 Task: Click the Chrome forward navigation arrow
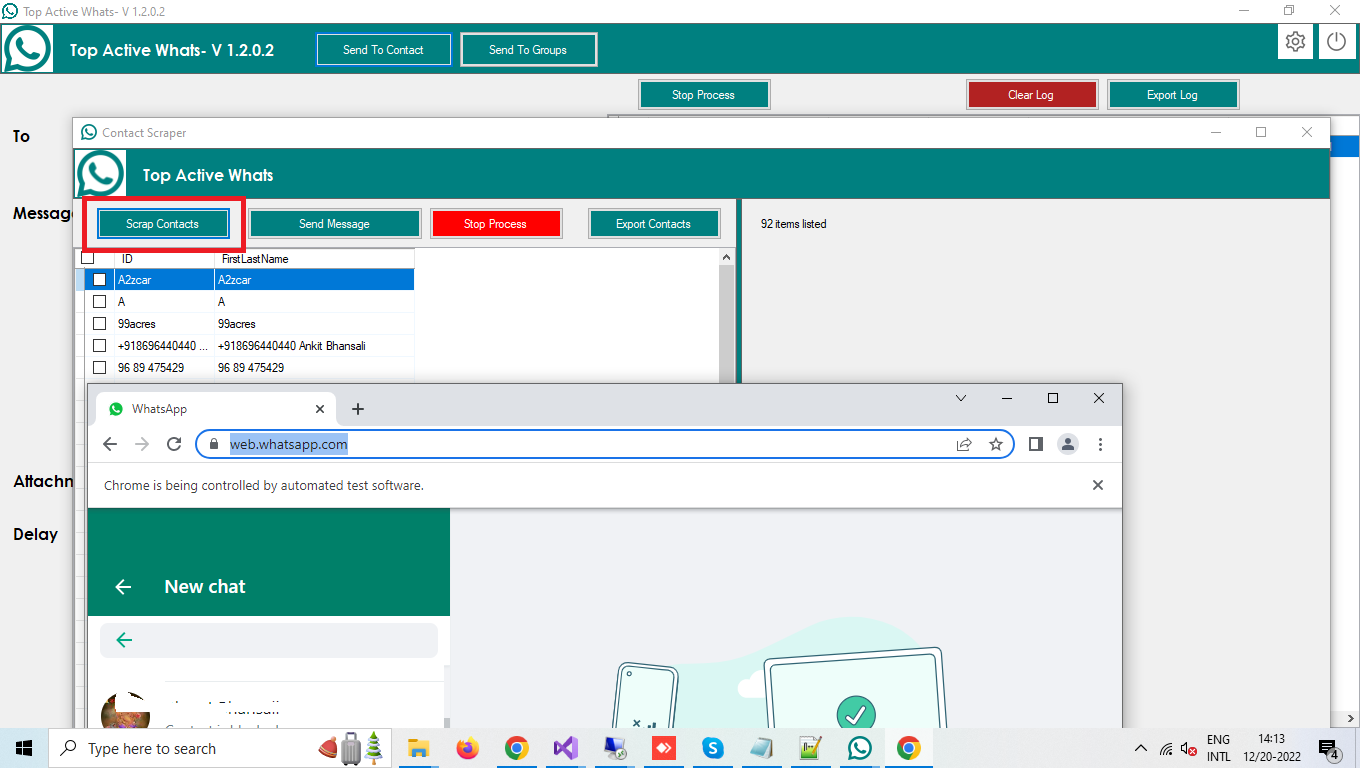pos(142,444)
